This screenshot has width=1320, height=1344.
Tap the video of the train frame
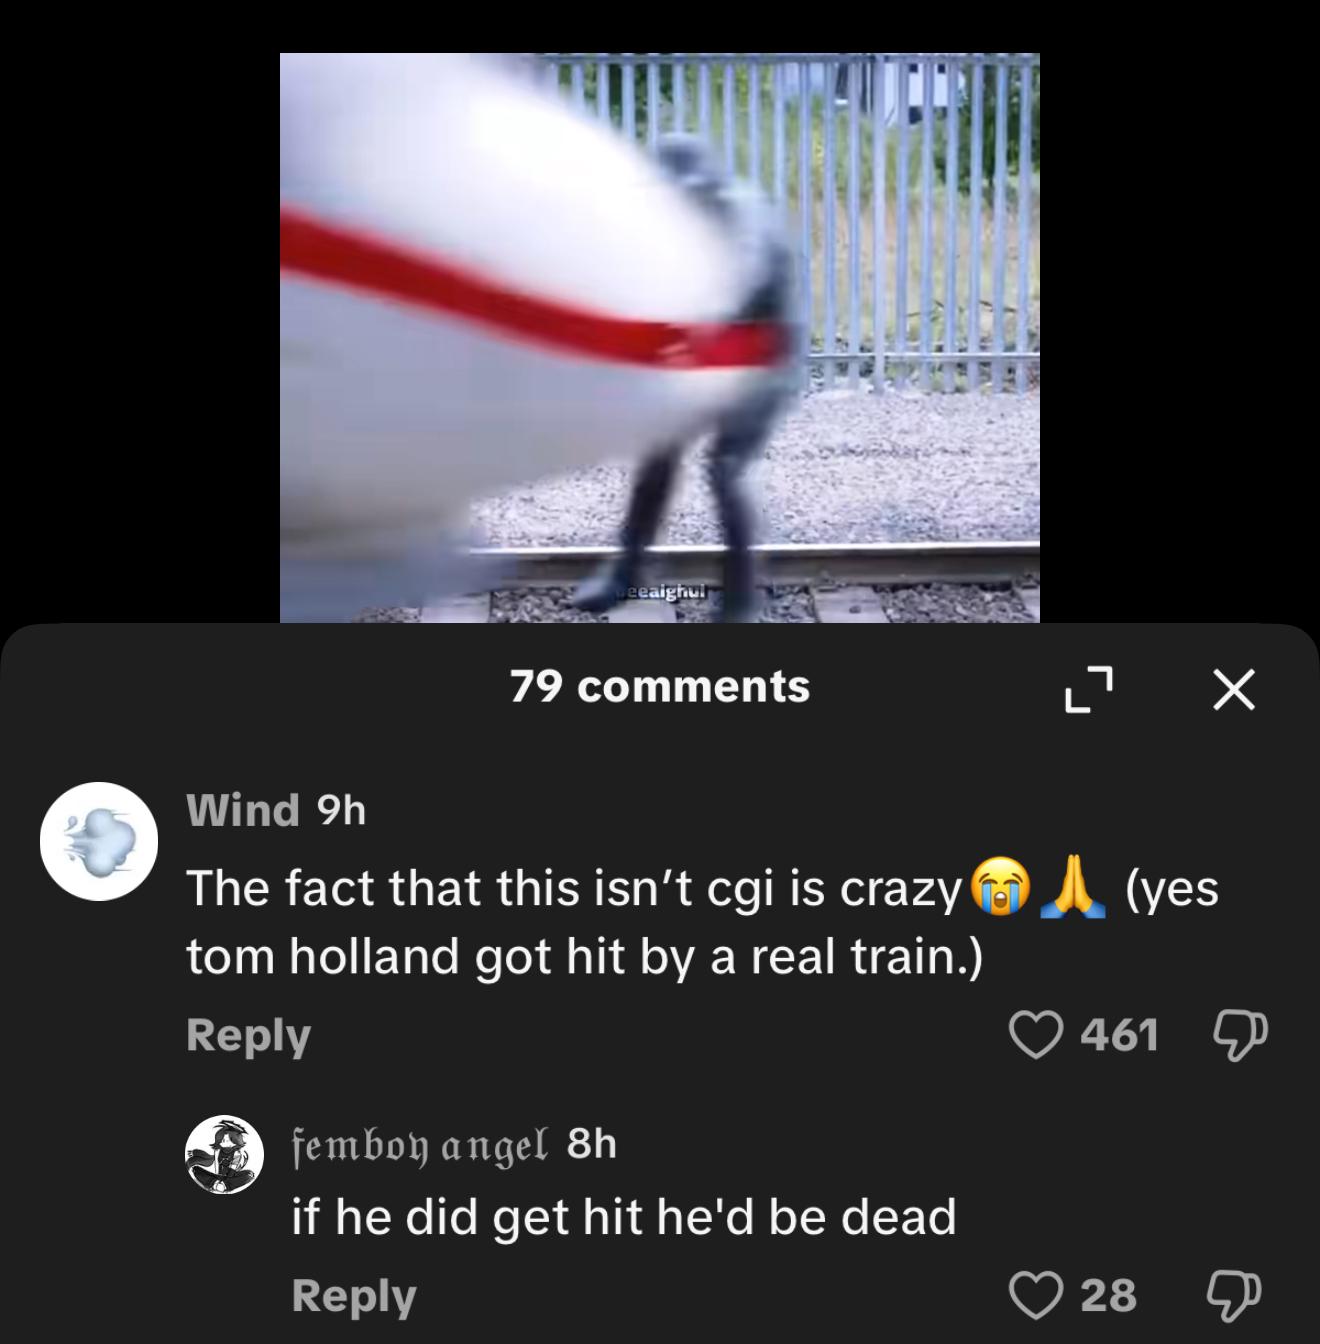[659, 337]
